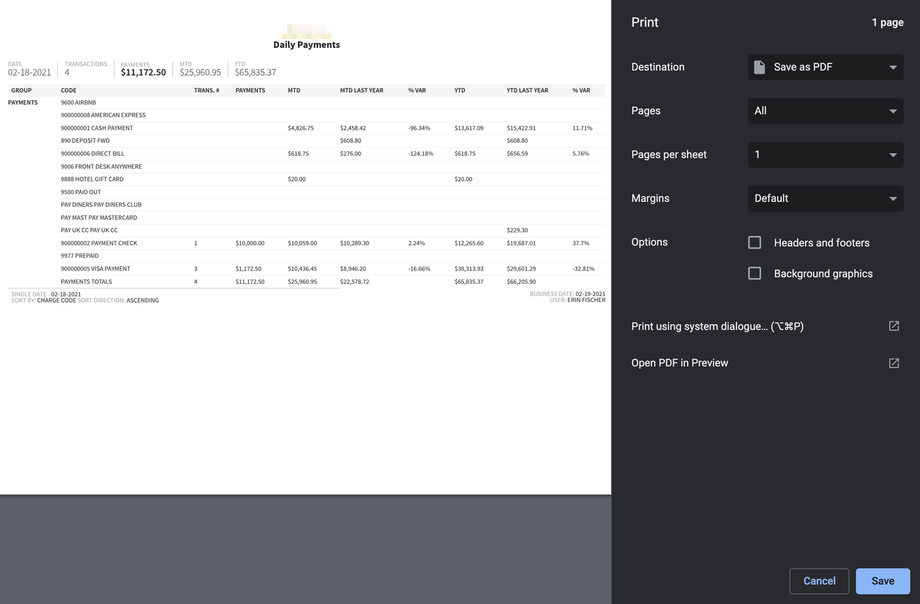Open external link icon for system dialogue print
This screenshot has width=920, height=604.
pos(894,326)
